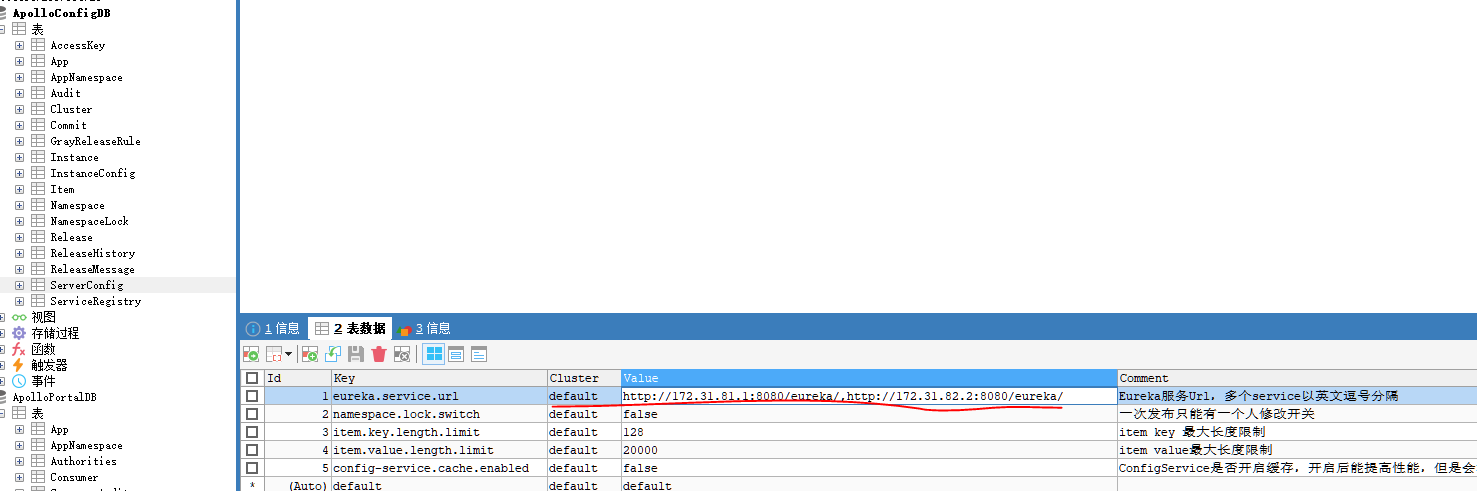Check the eureka.service.url row checkbox
This screenshot has height=491, width=1477.
(x=252, y=396)
